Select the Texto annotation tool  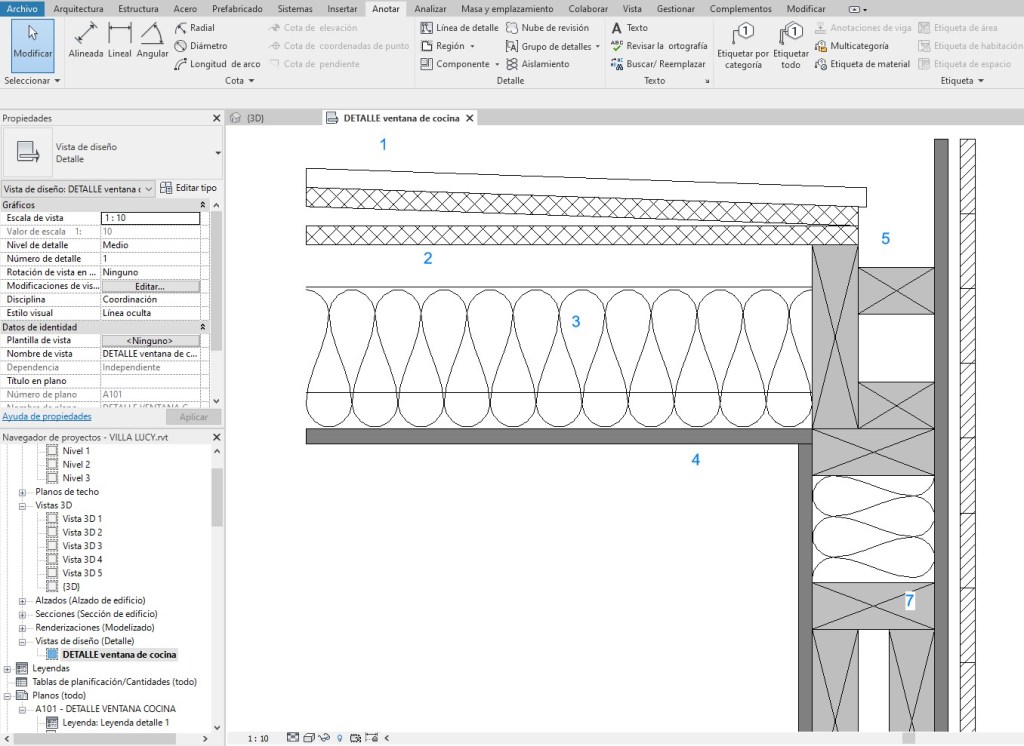[630, 28]
